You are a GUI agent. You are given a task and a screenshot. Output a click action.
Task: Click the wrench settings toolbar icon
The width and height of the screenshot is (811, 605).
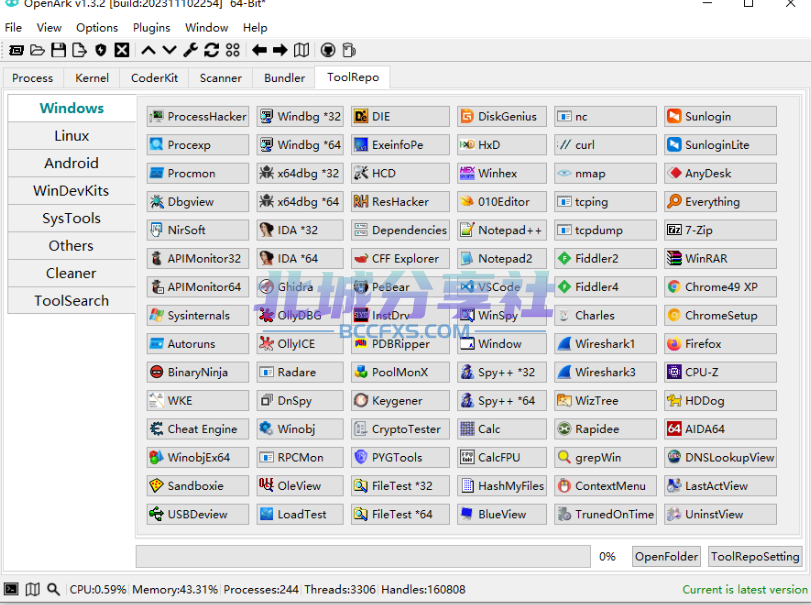[190, 50]
